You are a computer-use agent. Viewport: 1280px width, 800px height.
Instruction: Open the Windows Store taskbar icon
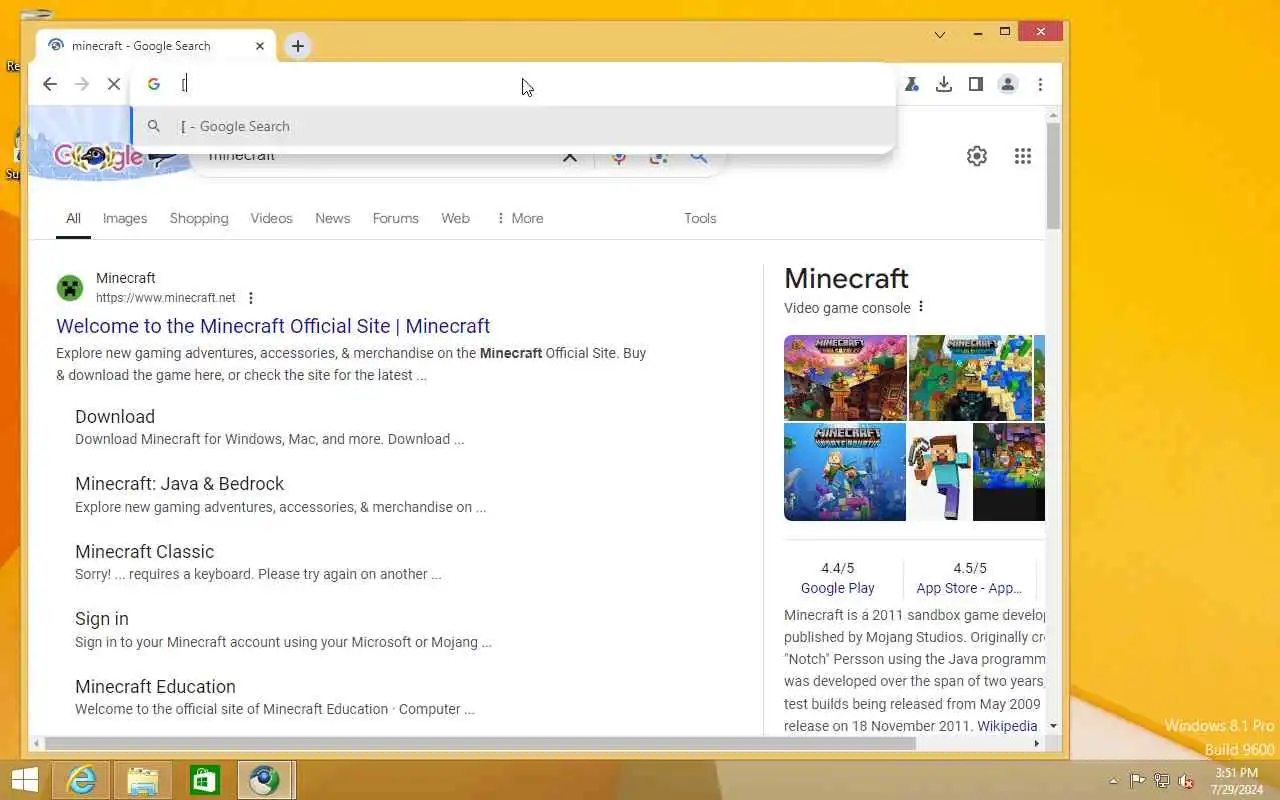205,780
